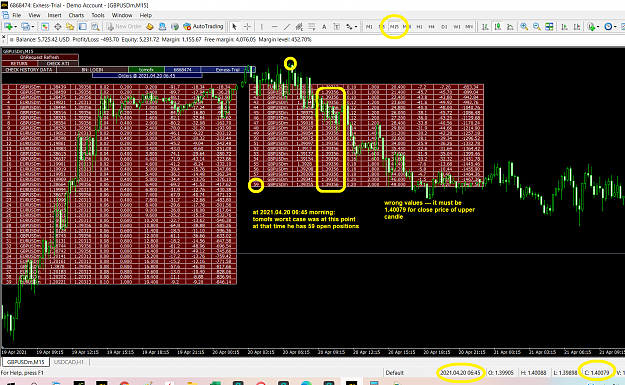
Task: Expand the New Chart dropdown arrow
Action: click(x=15, y=27)
